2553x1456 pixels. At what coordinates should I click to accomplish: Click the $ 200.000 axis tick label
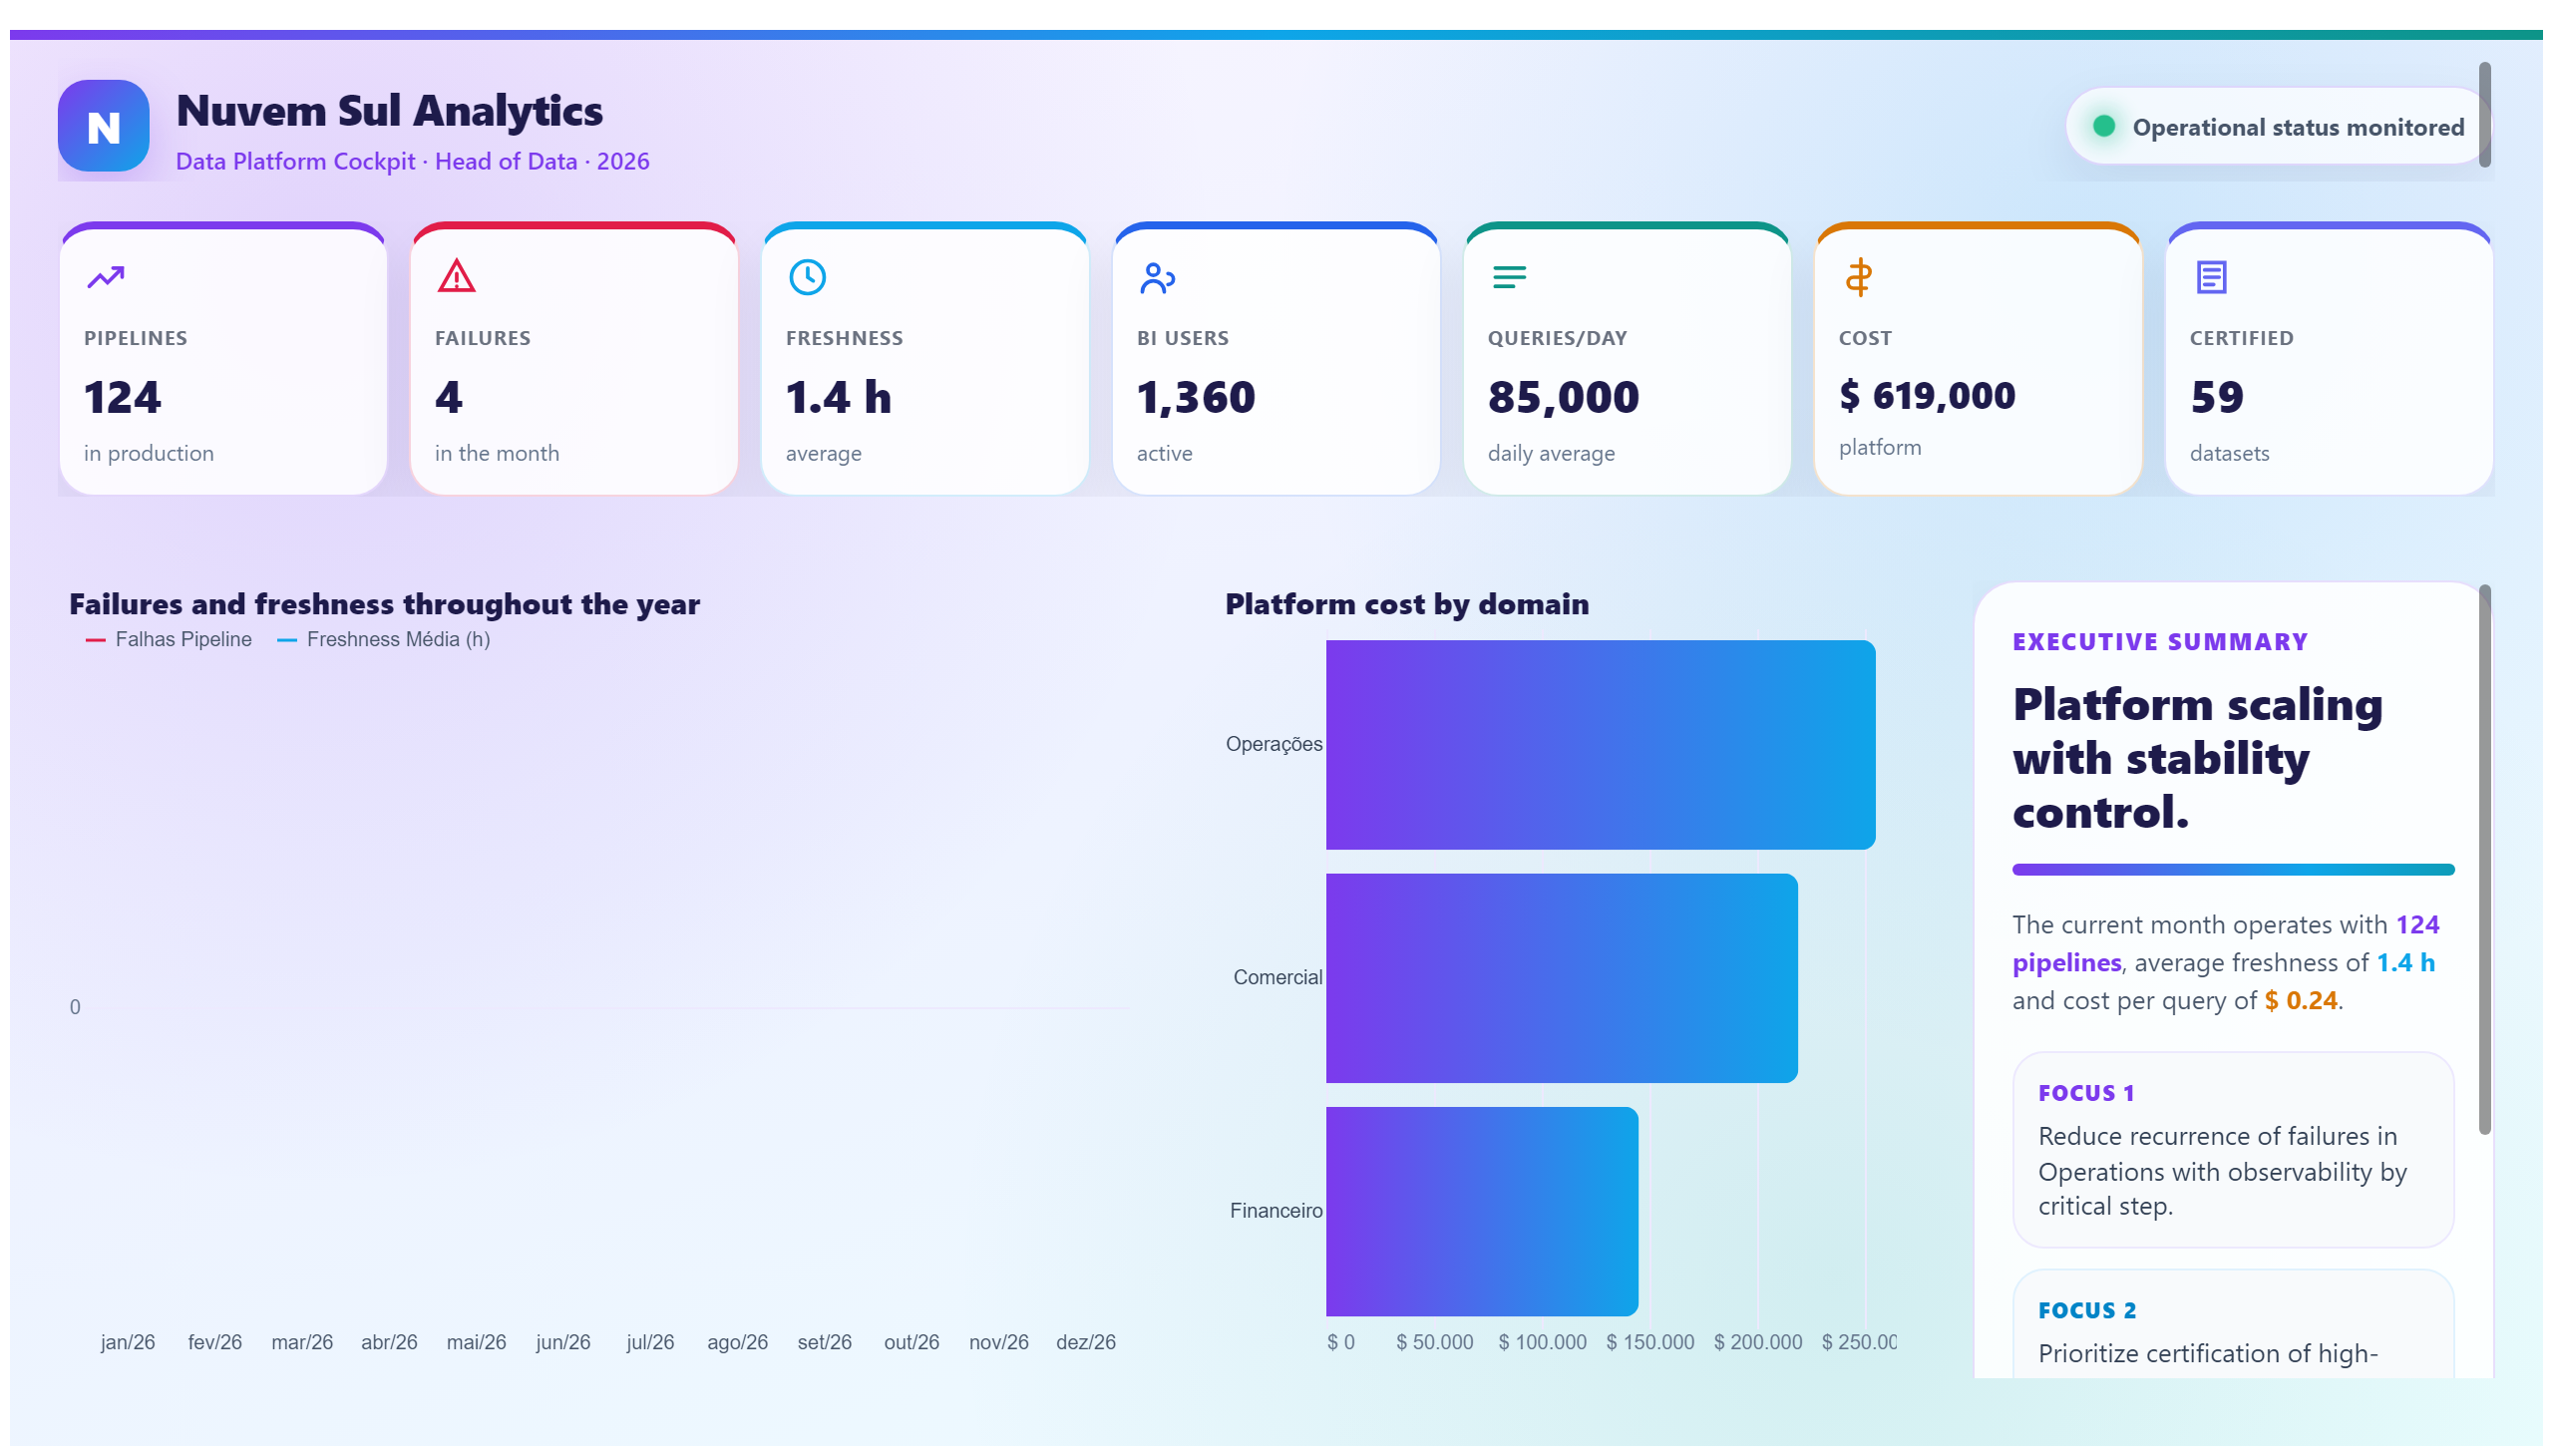coord(1758,1342)
